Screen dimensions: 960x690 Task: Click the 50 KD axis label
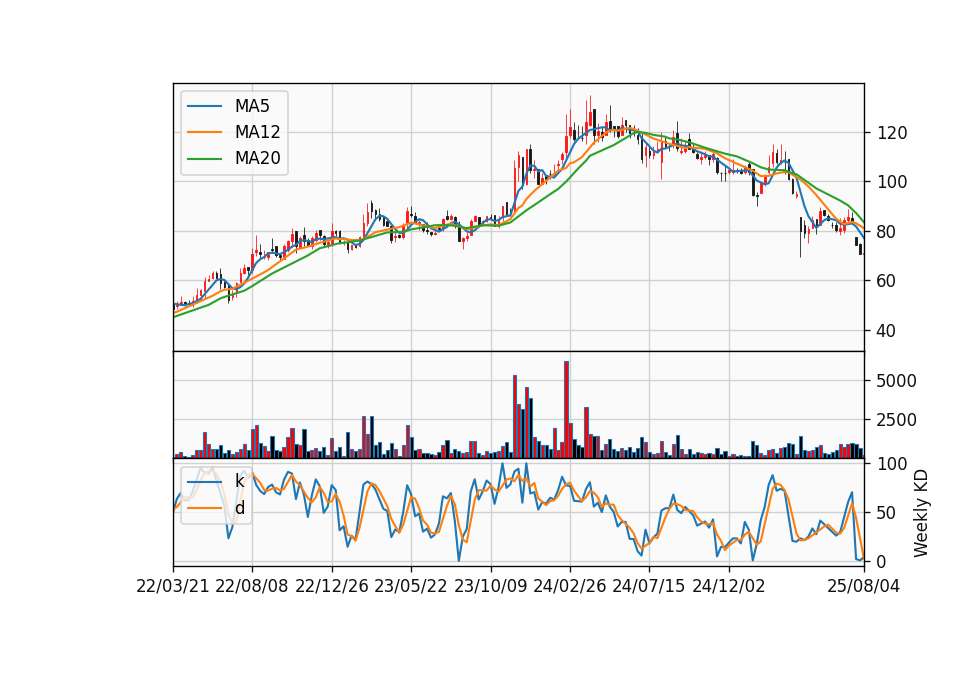point(887,513)
